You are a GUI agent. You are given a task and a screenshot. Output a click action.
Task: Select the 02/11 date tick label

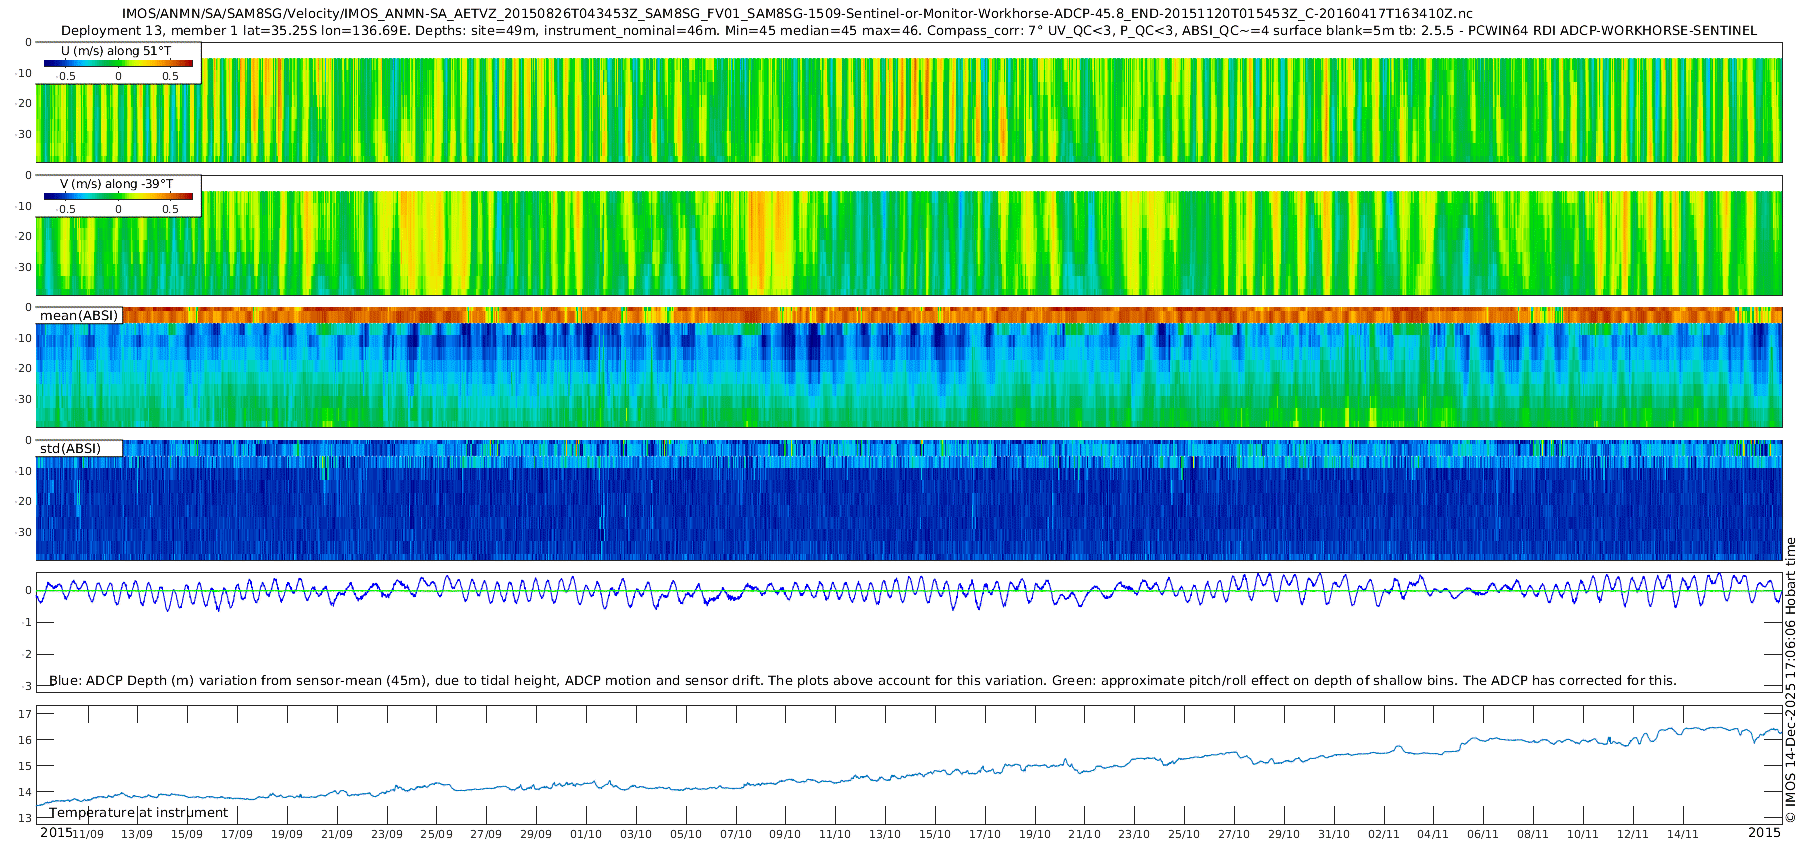click(1384, 834)
